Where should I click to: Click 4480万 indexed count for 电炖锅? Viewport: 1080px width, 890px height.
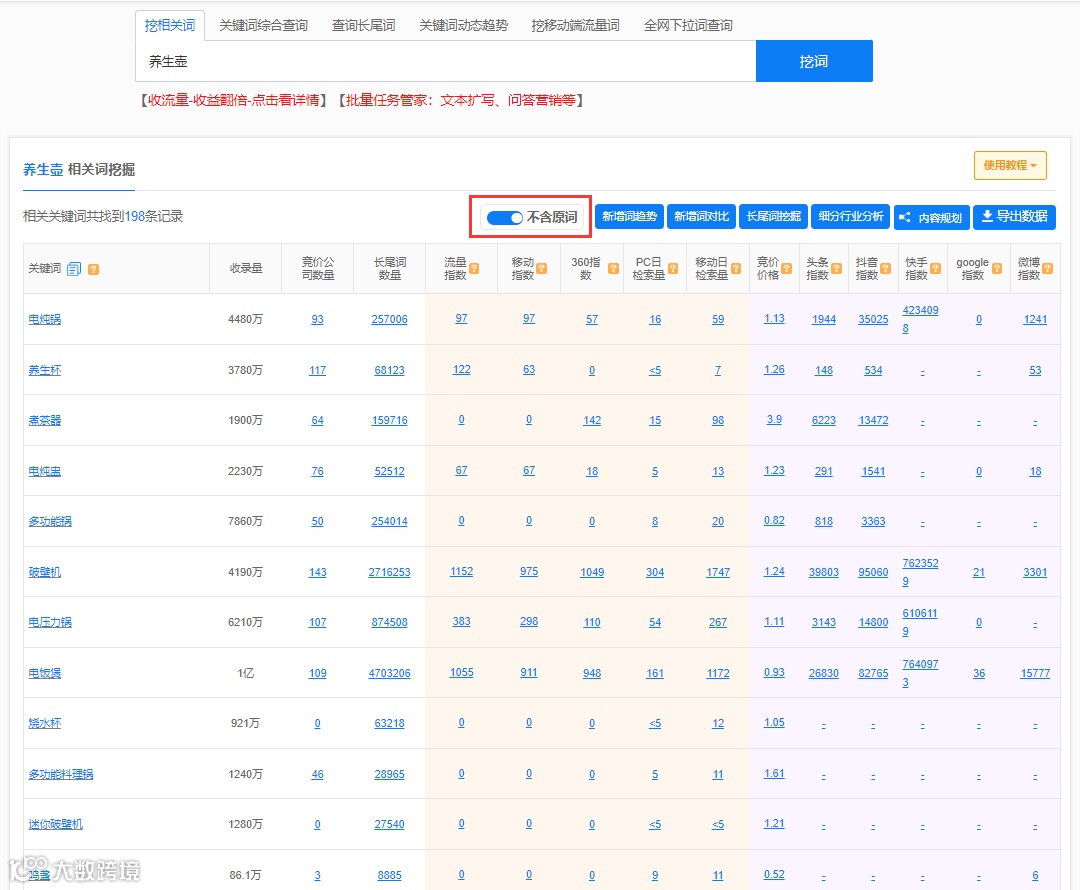pyautogui.click(x=246, y=319)
